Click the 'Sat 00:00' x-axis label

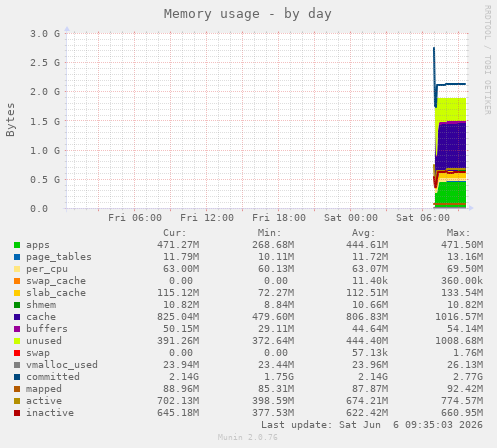click(x=351, y=218)
